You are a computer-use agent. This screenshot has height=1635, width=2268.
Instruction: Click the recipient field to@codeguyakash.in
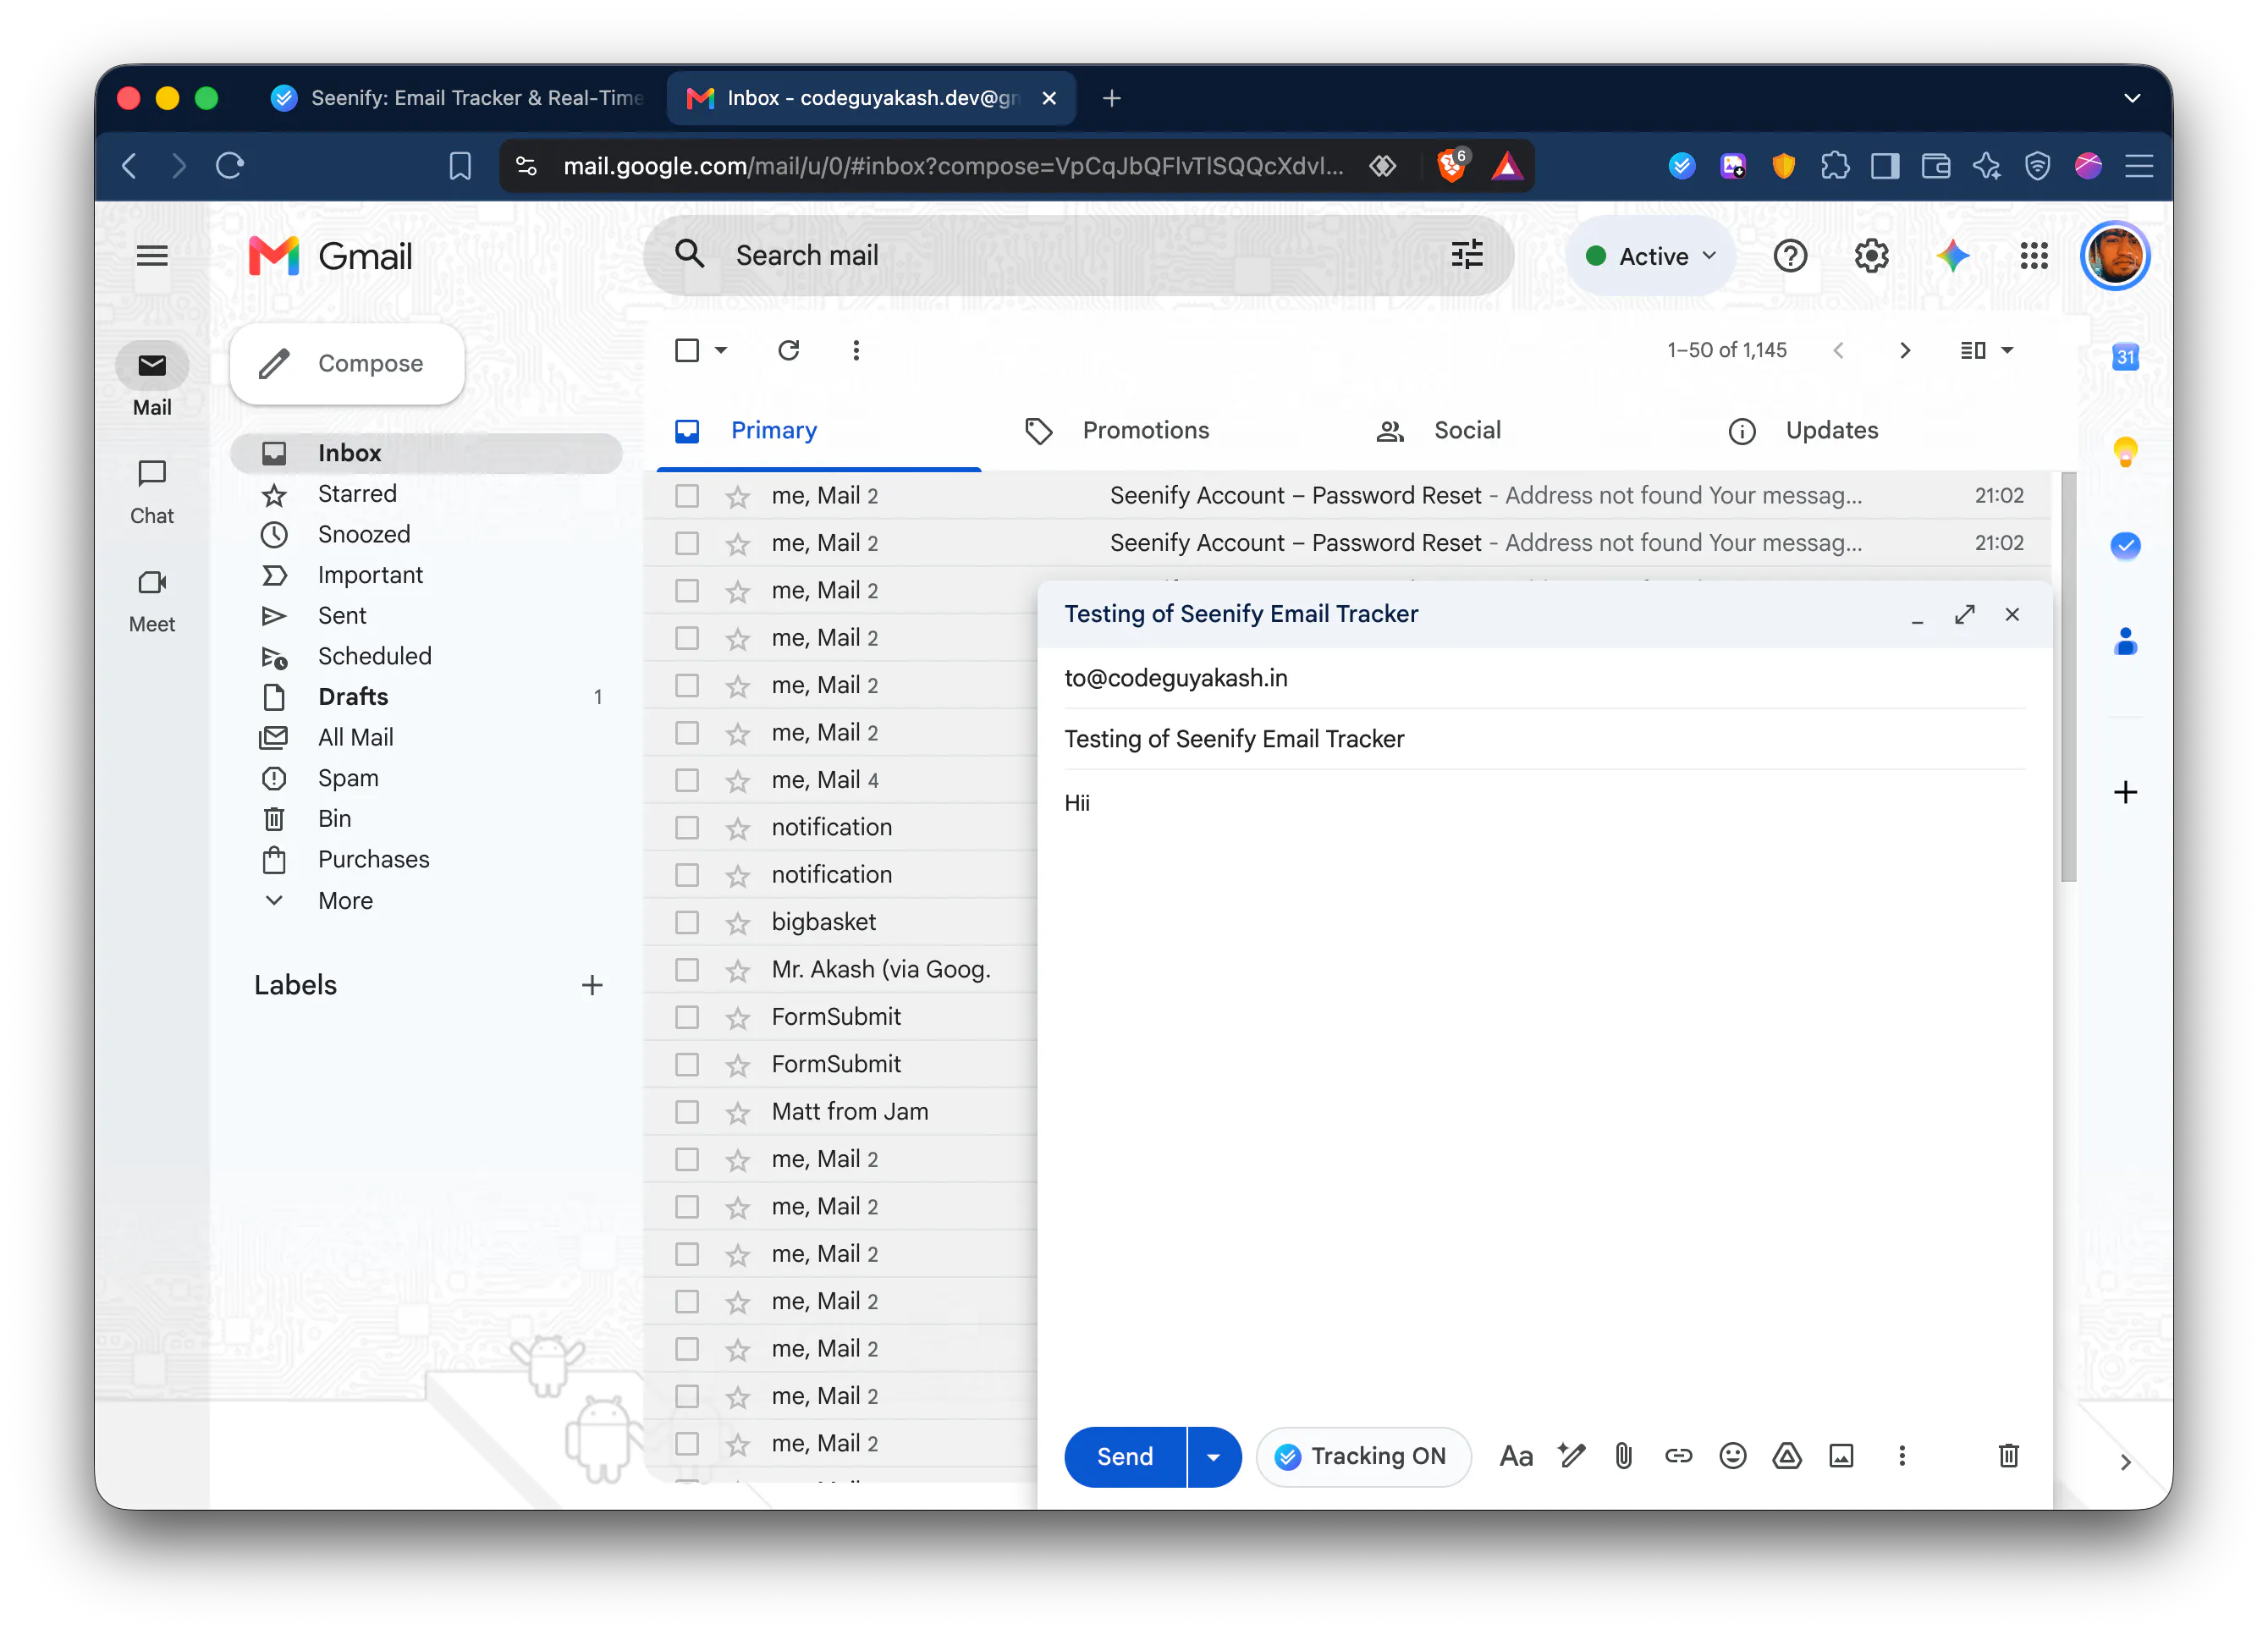click(1175, 677)
